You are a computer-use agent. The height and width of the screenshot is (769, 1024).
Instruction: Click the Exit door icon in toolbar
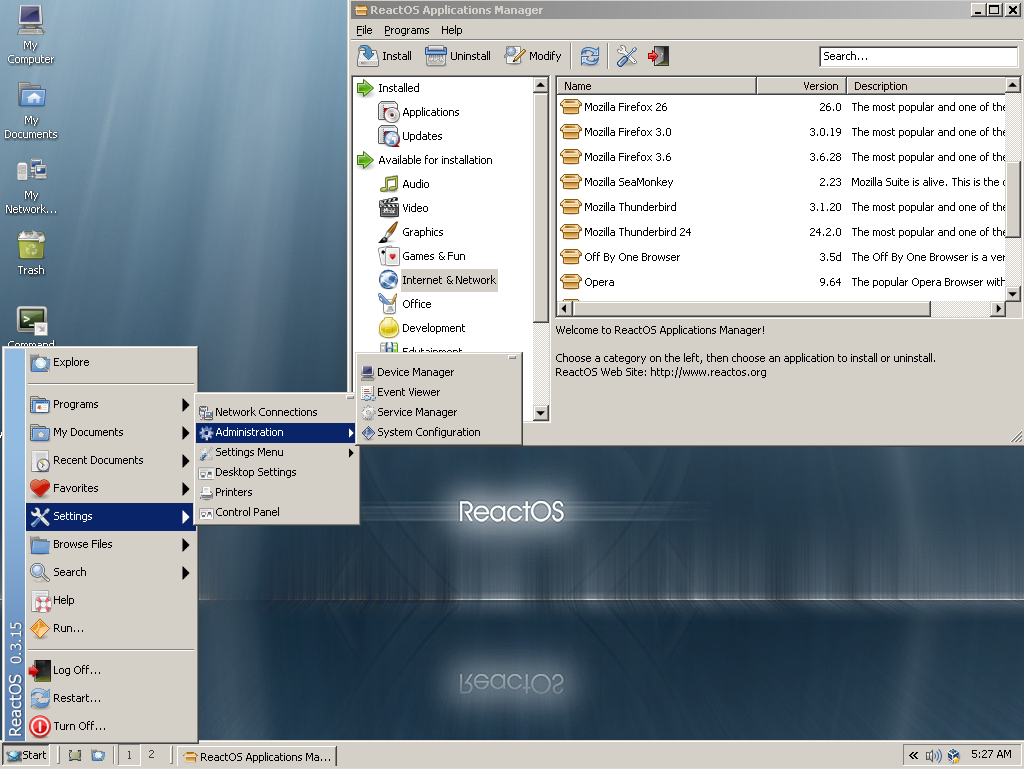pos(657,56)
